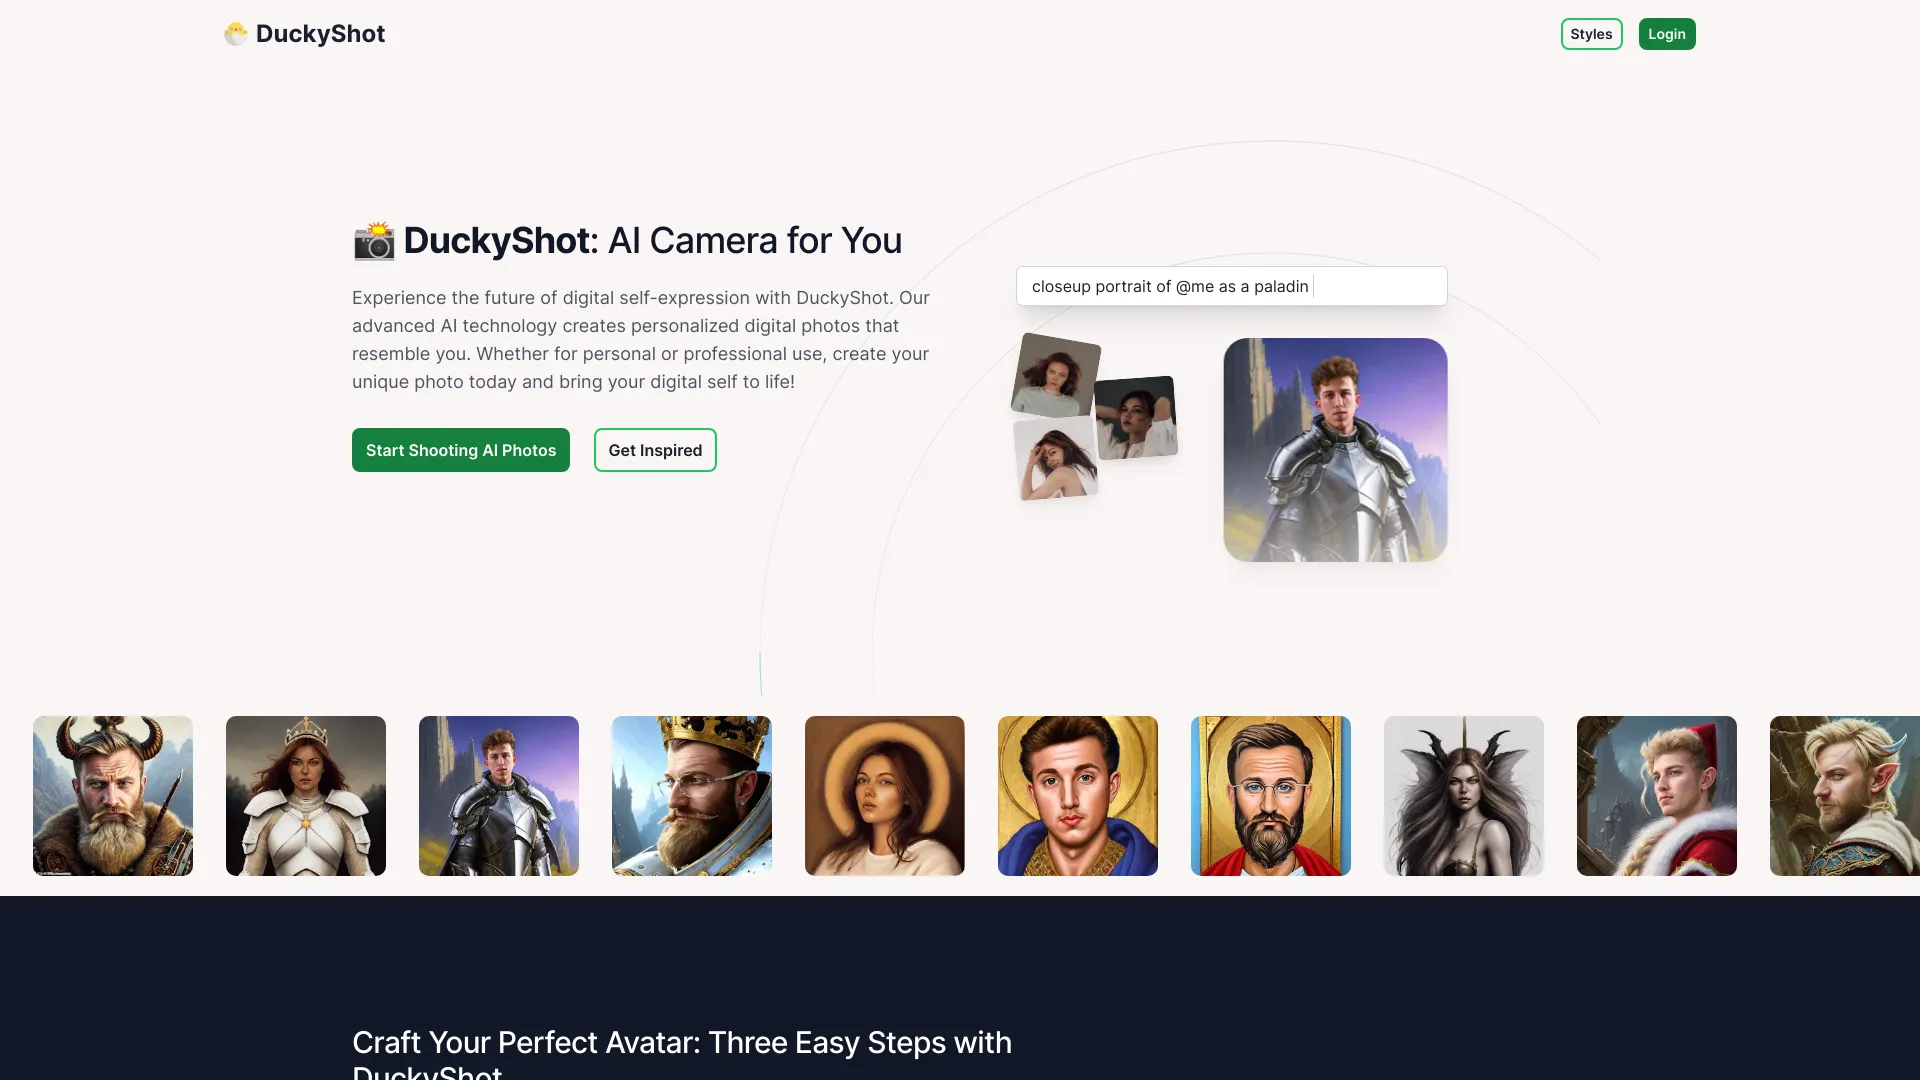Select the blue-highlighted portrait thumbnail

coord(1271,794)
